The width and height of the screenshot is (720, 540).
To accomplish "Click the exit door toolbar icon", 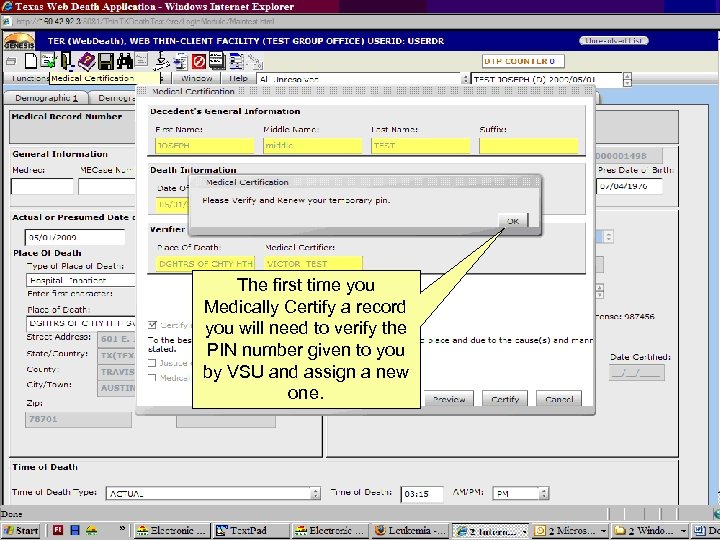I will (67, 61).
